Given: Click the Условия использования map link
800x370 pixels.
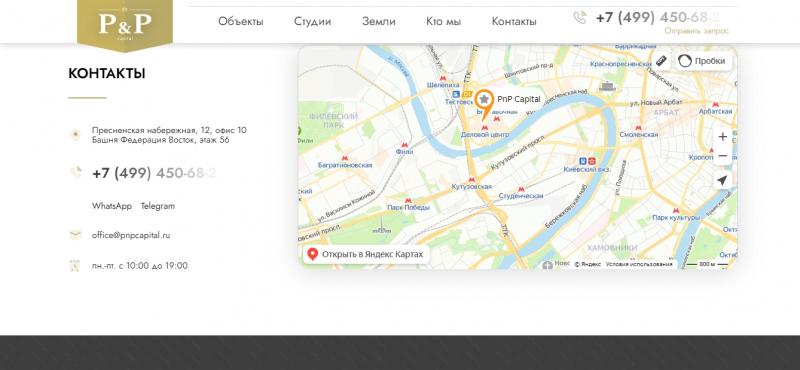Looking at the screenshot, I should pyautogui.click(x=639, y=264).
